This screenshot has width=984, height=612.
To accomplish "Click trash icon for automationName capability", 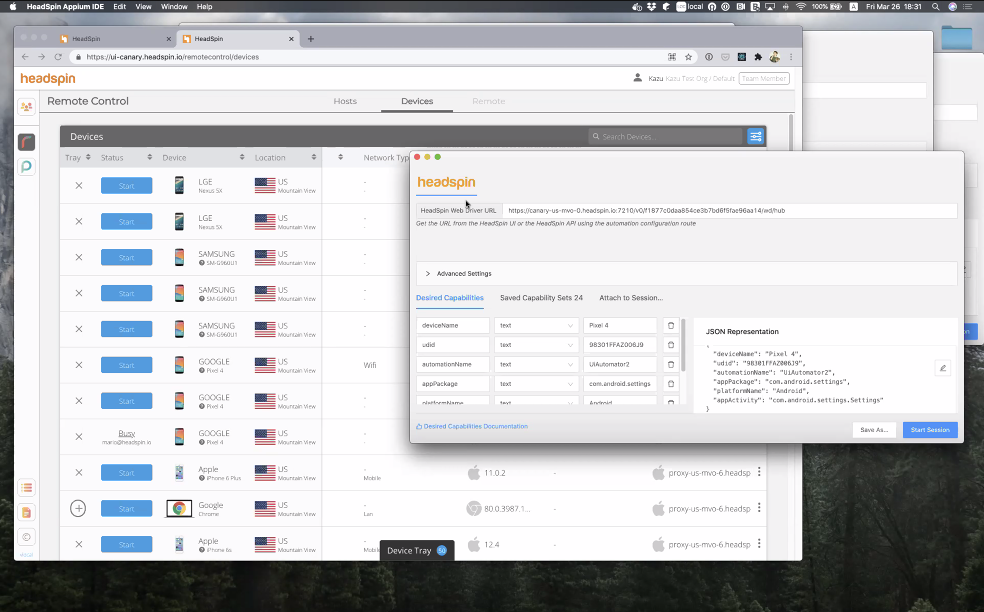I will [x=671, y=364].
